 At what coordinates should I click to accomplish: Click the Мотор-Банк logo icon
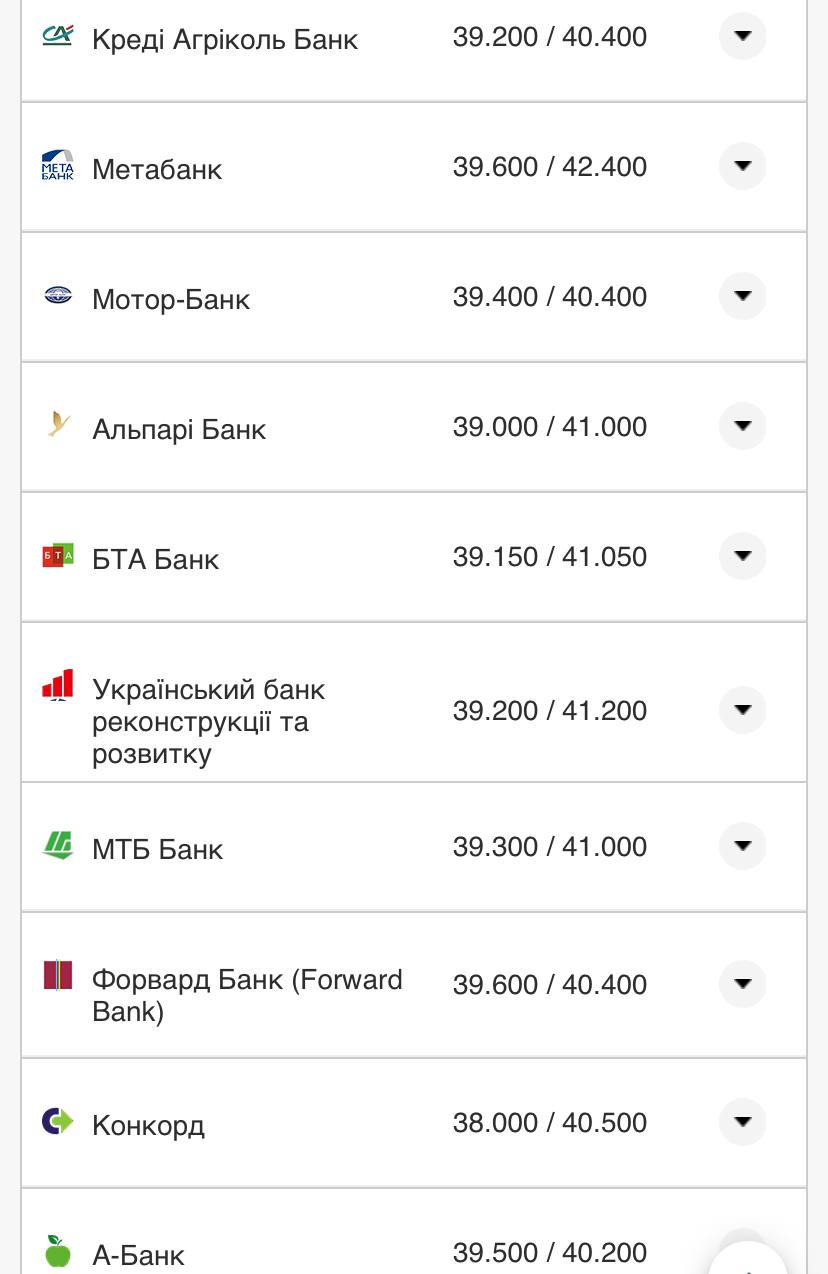click(x=57, y=295)
